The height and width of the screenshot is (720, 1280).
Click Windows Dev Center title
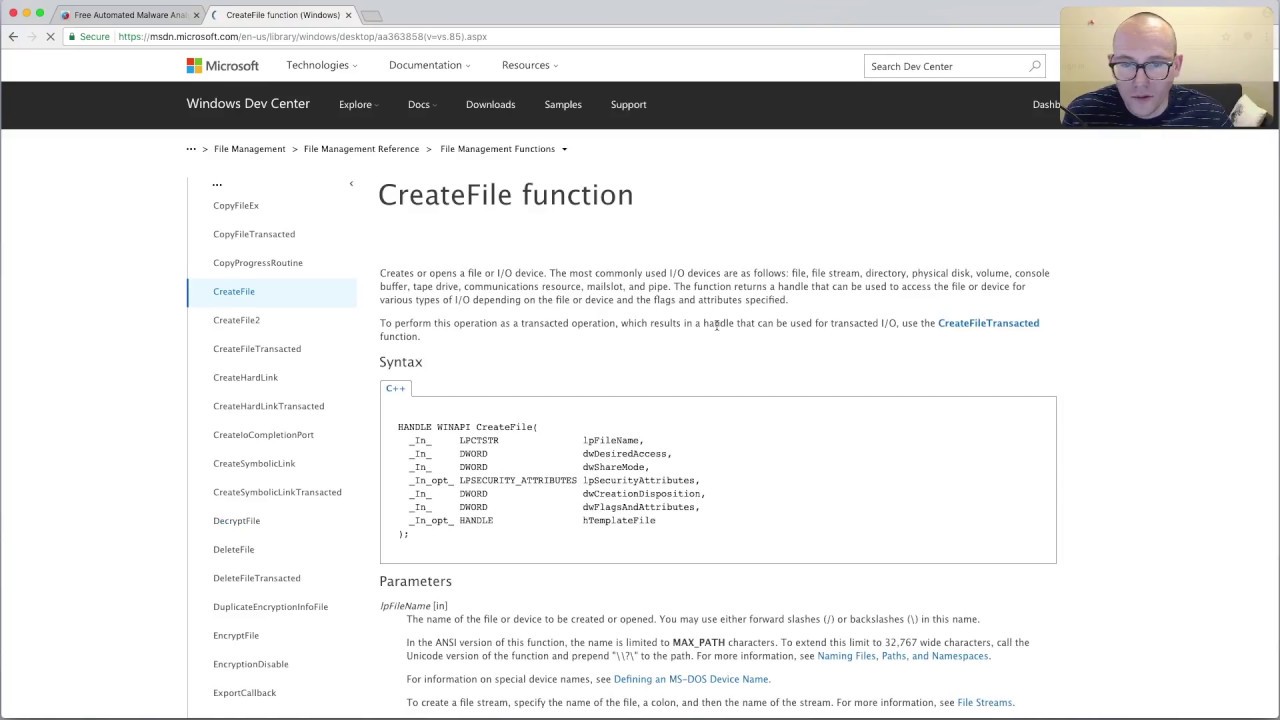(248, 104)
